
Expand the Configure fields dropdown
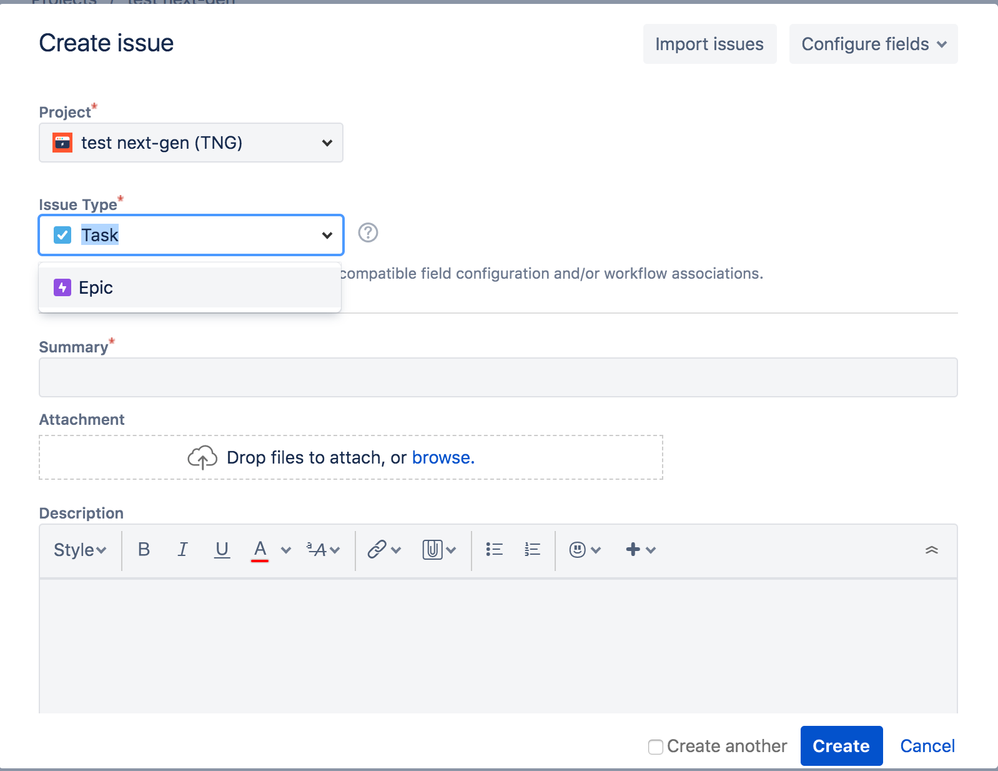[872, 44]
